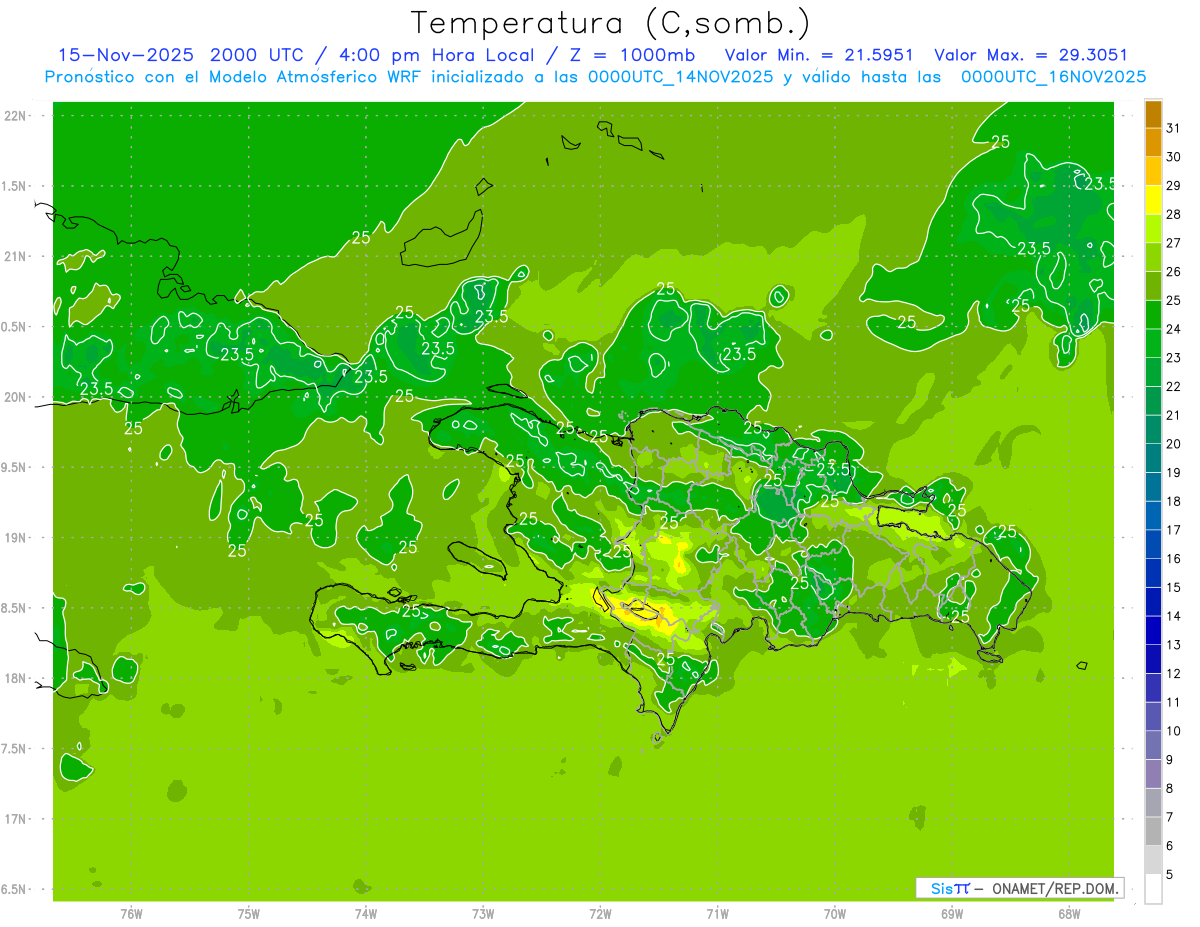Screen dimensions: 1200x927
Task: Click the "Valor Min. = 21.5951" value
Action: 818,55
